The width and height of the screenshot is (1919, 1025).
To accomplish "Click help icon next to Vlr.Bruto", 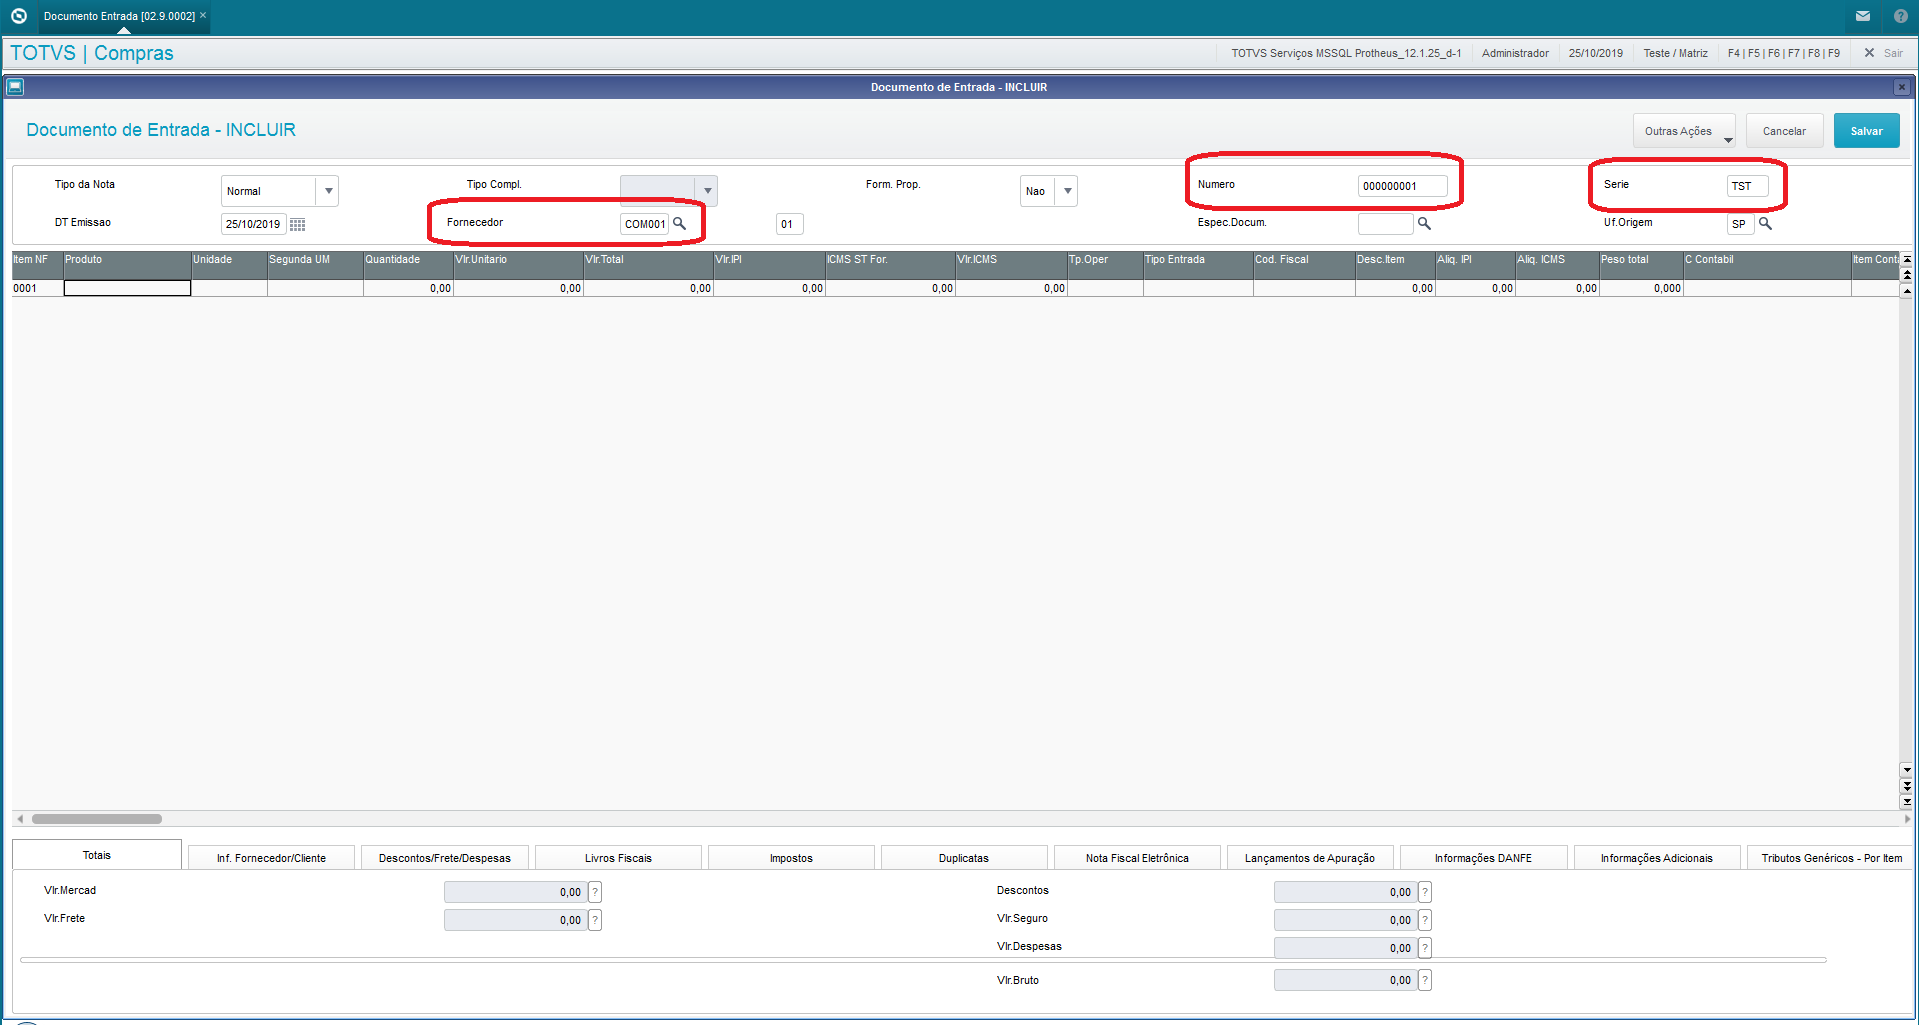I will coord(1425,980).
